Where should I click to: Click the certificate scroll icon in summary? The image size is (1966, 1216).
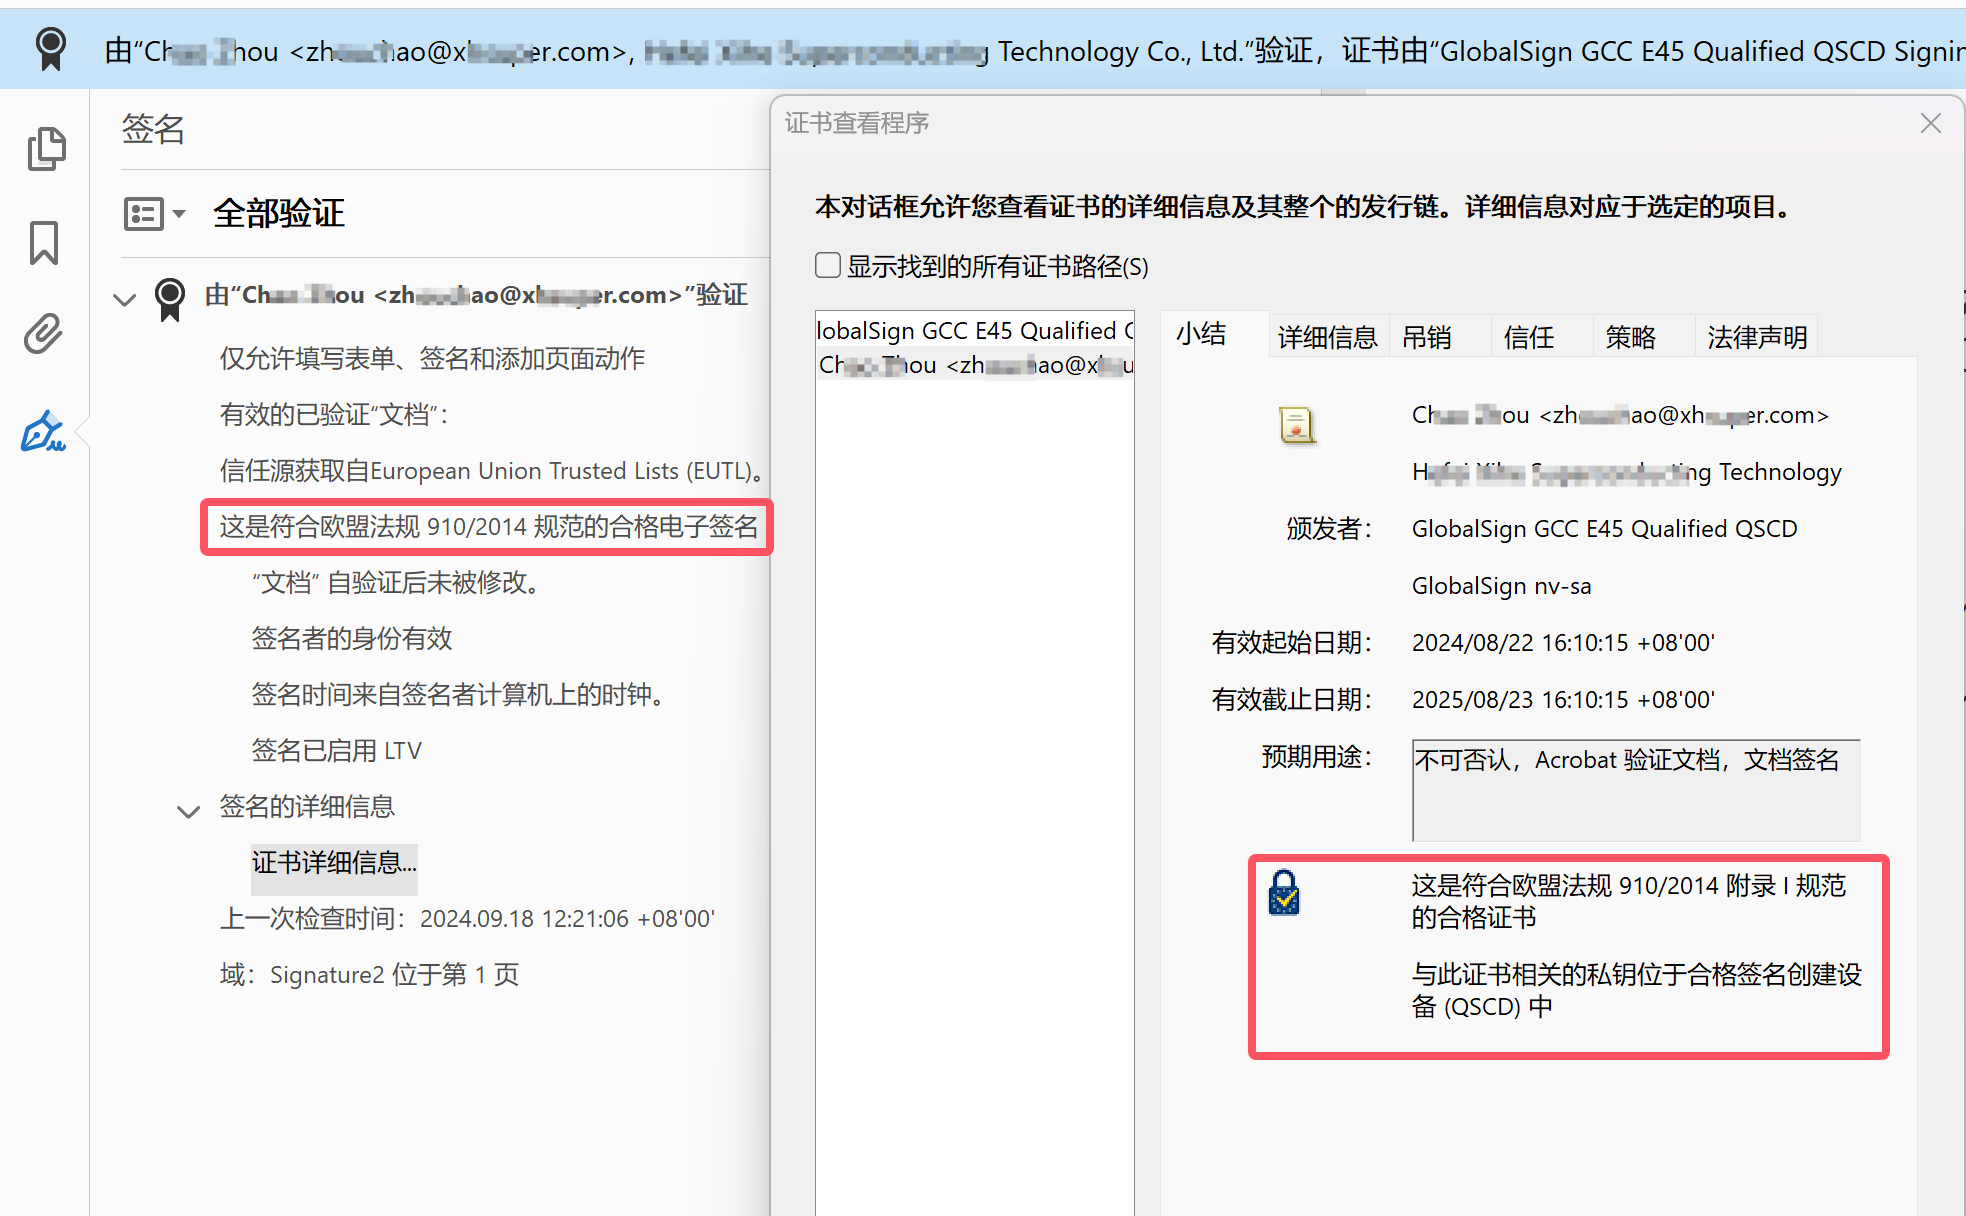point(1297,425)
